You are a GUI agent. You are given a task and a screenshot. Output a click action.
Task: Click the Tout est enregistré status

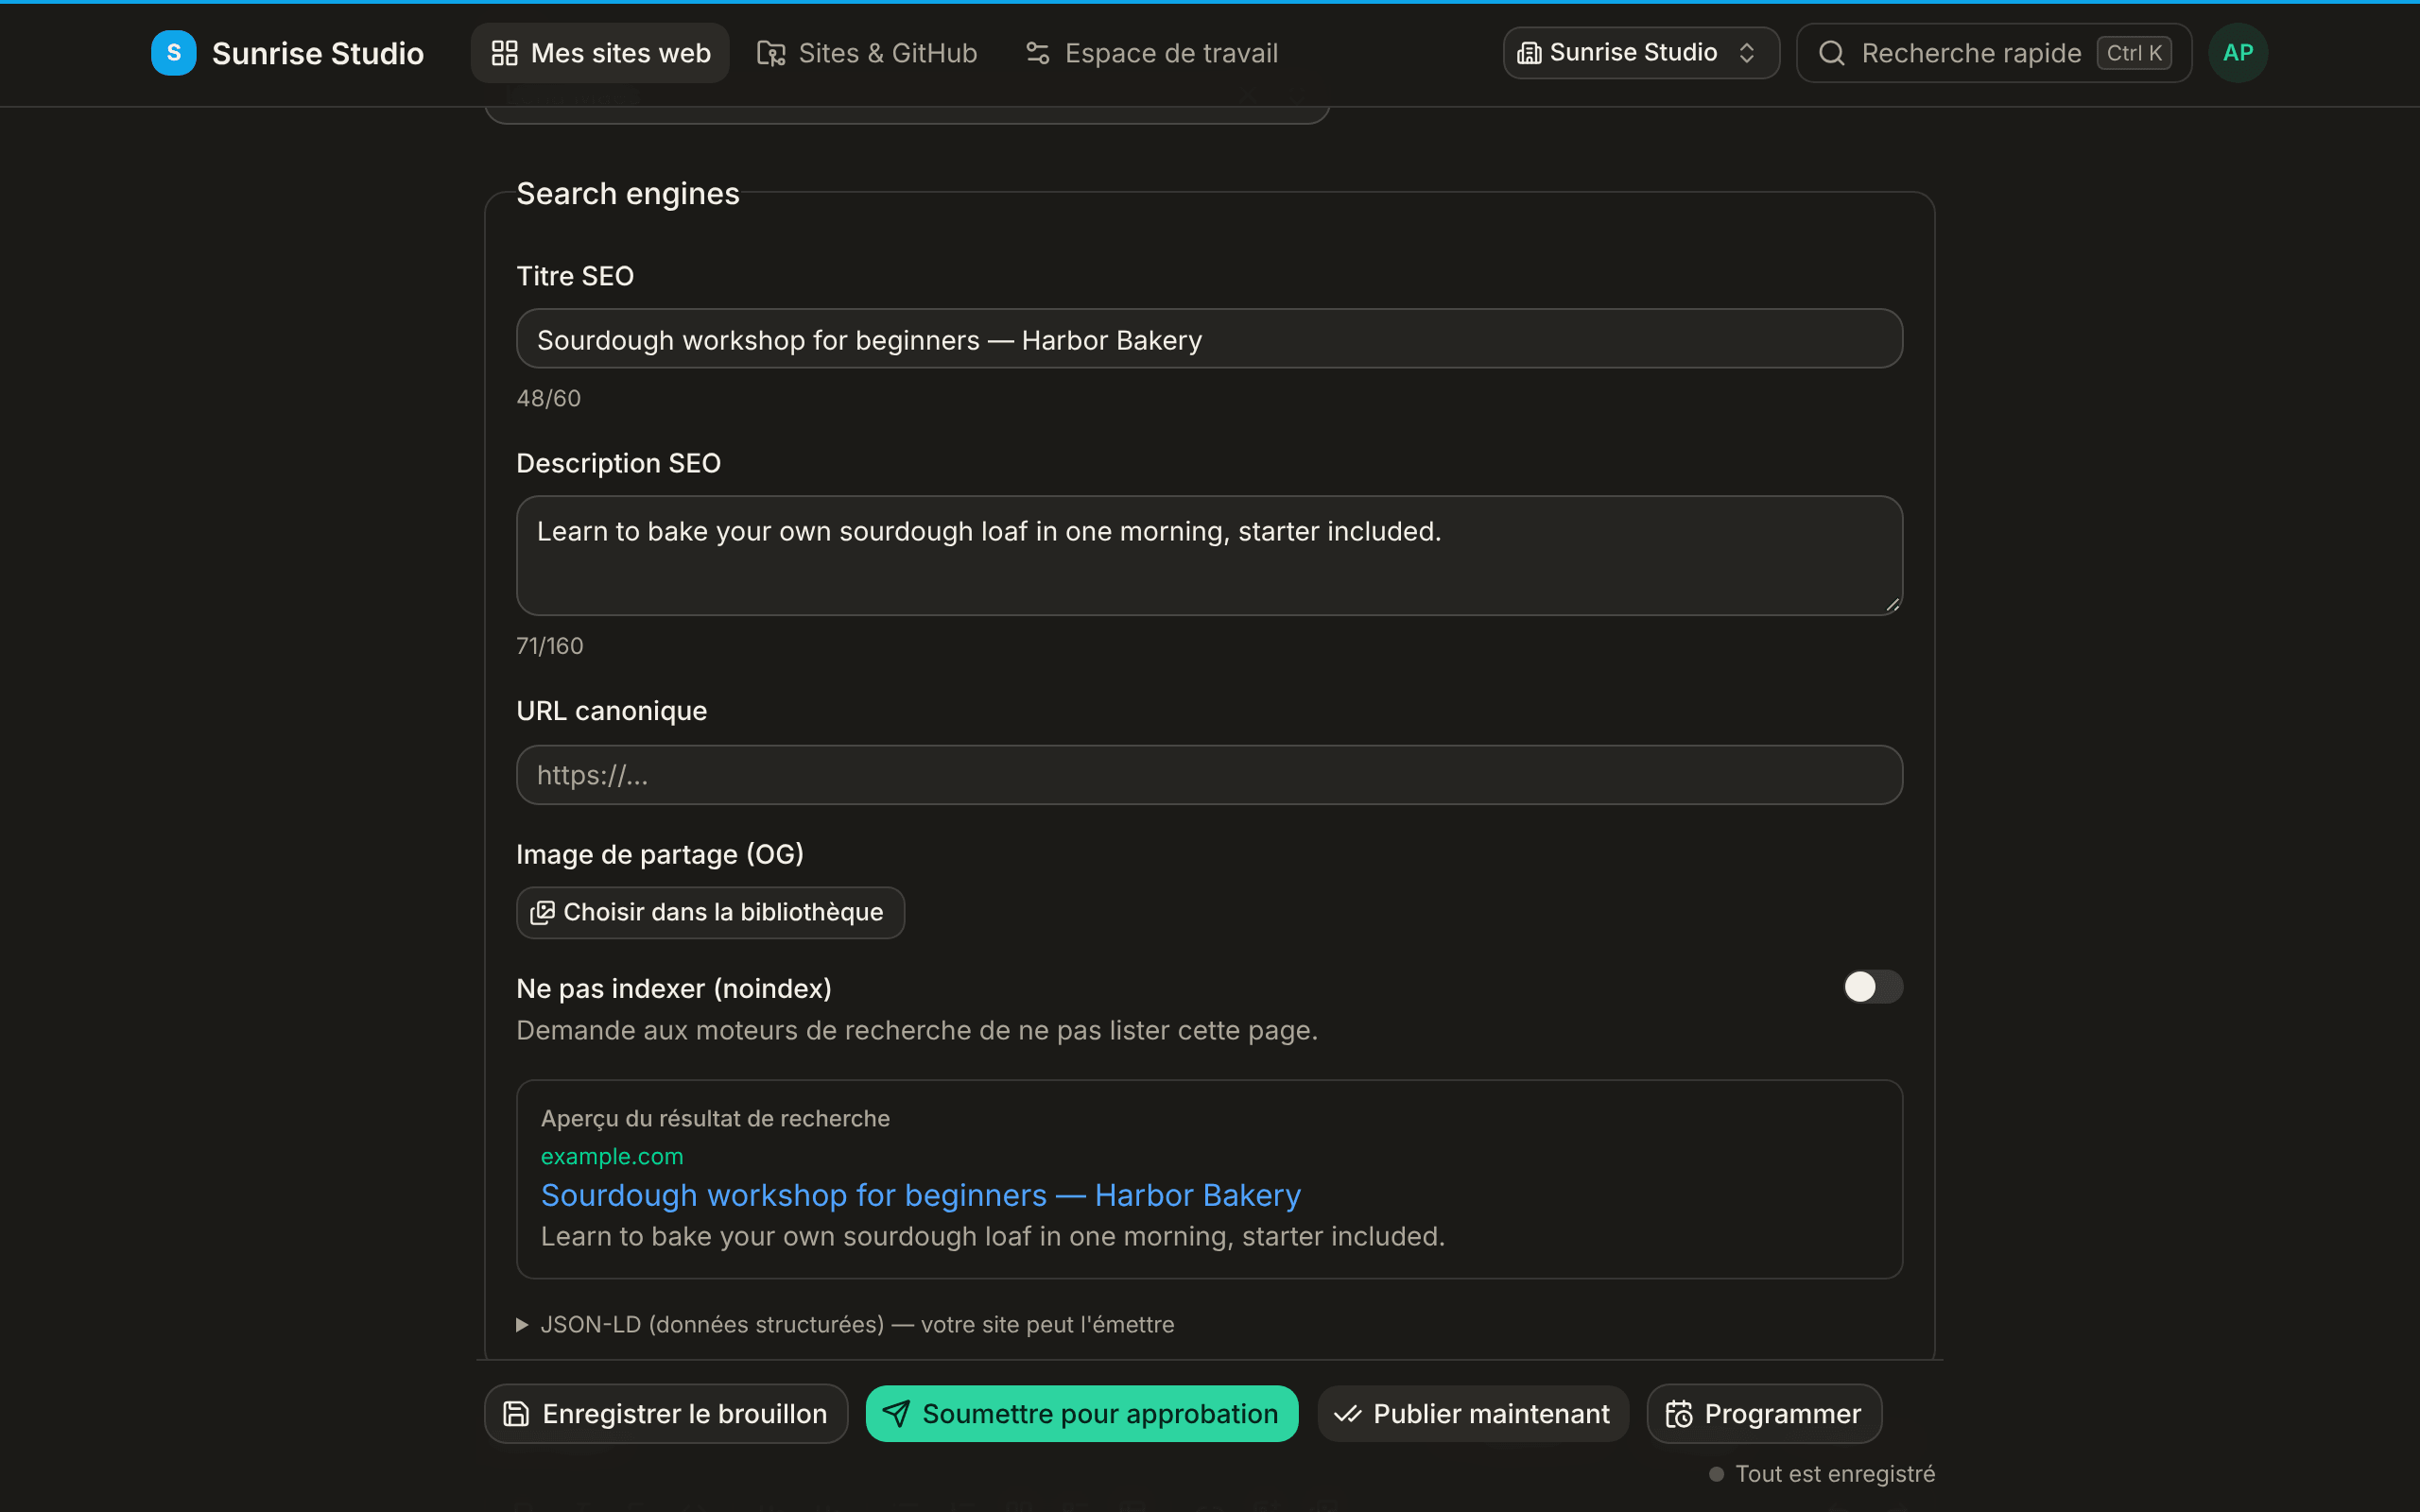[1822, 1473]
